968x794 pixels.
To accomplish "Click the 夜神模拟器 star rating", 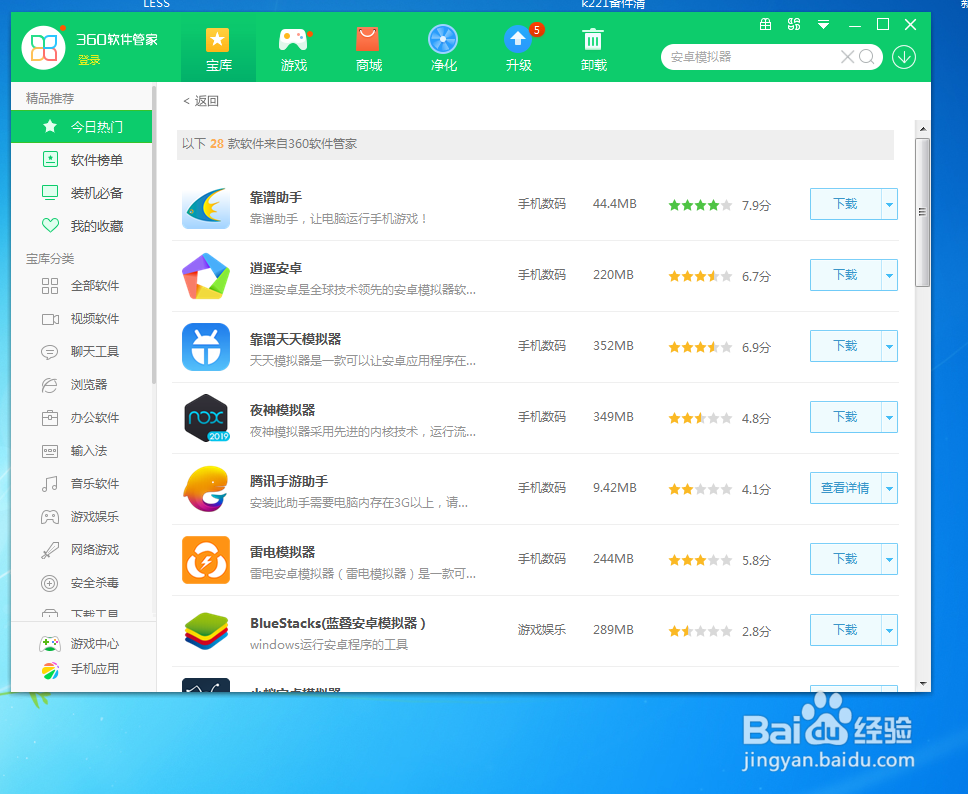I will tap(700, 418).
